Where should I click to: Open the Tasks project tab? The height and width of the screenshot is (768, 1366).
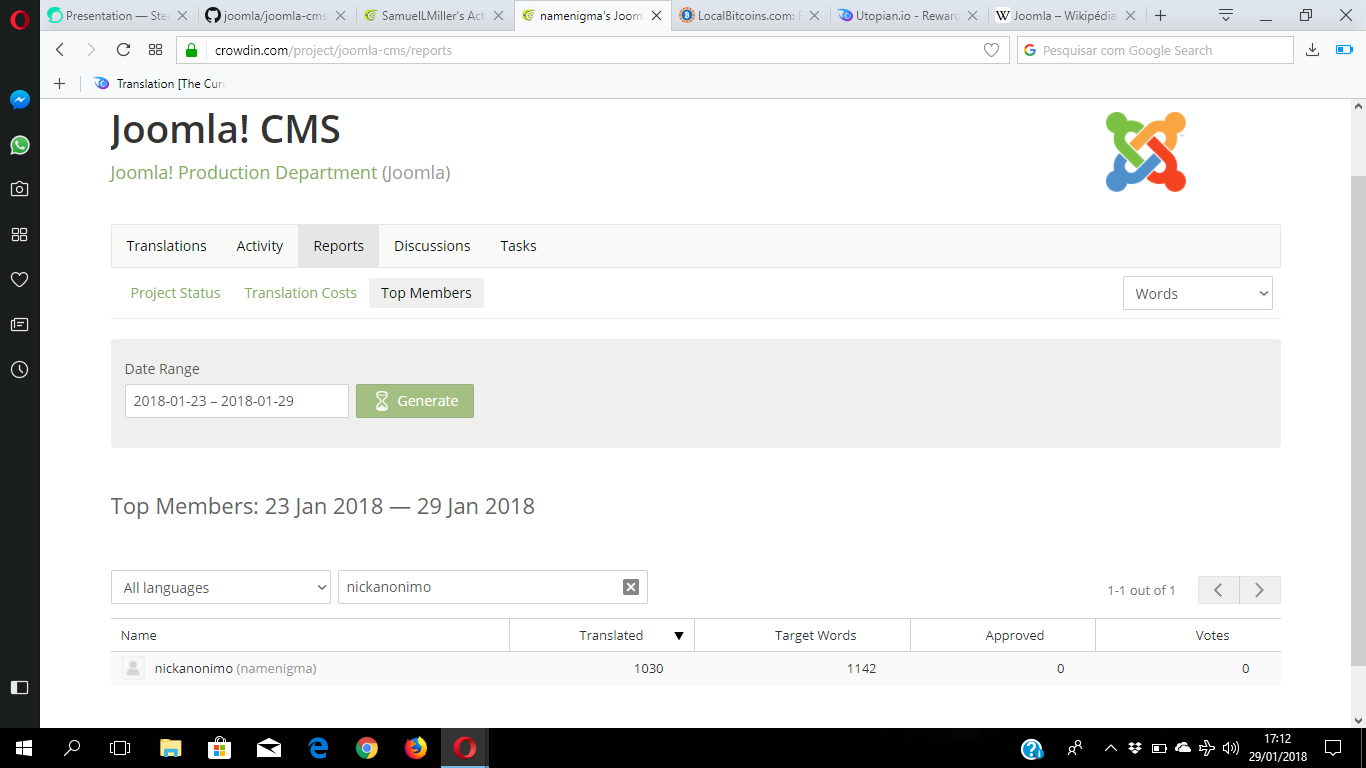coord(518,246)
